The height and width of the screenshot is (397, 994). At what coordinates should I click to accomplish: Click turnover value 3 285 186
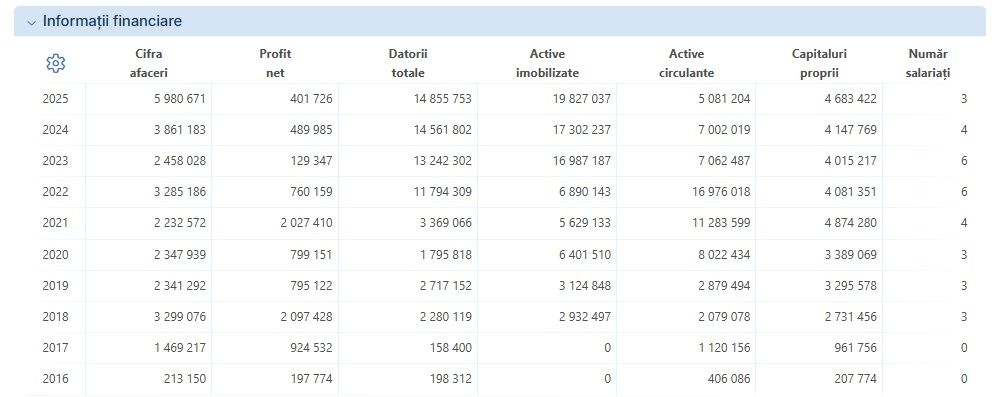(x=179, y=192)
